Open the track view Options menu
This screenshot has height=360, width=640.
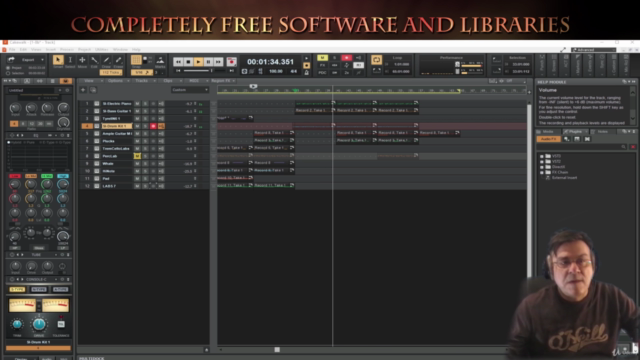coord(116,81)
